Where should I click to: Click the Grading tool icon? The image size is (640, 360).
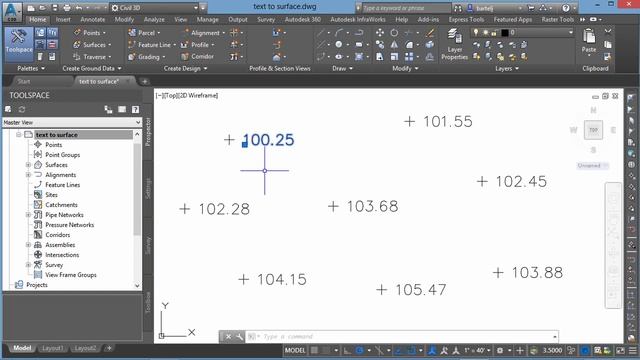point(131,57)
